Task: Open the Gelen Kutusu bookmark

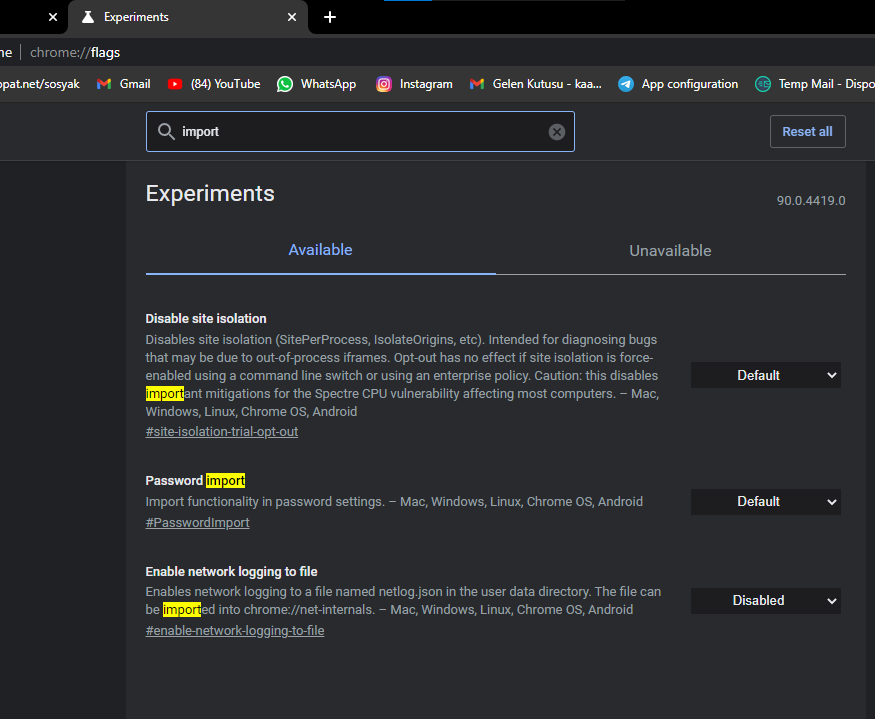Action: [535, 84]
